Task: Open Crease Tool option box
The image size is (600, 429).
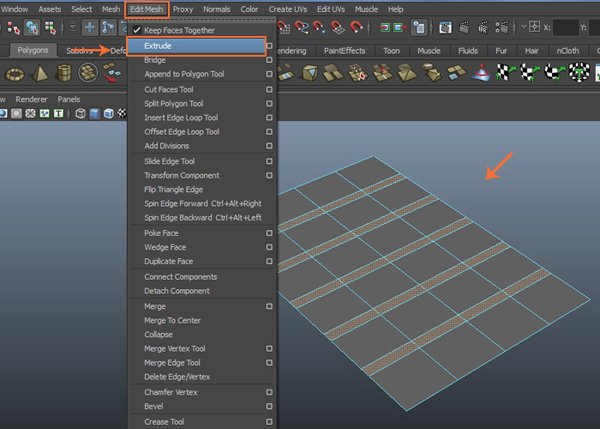Action: coord(269,422)
